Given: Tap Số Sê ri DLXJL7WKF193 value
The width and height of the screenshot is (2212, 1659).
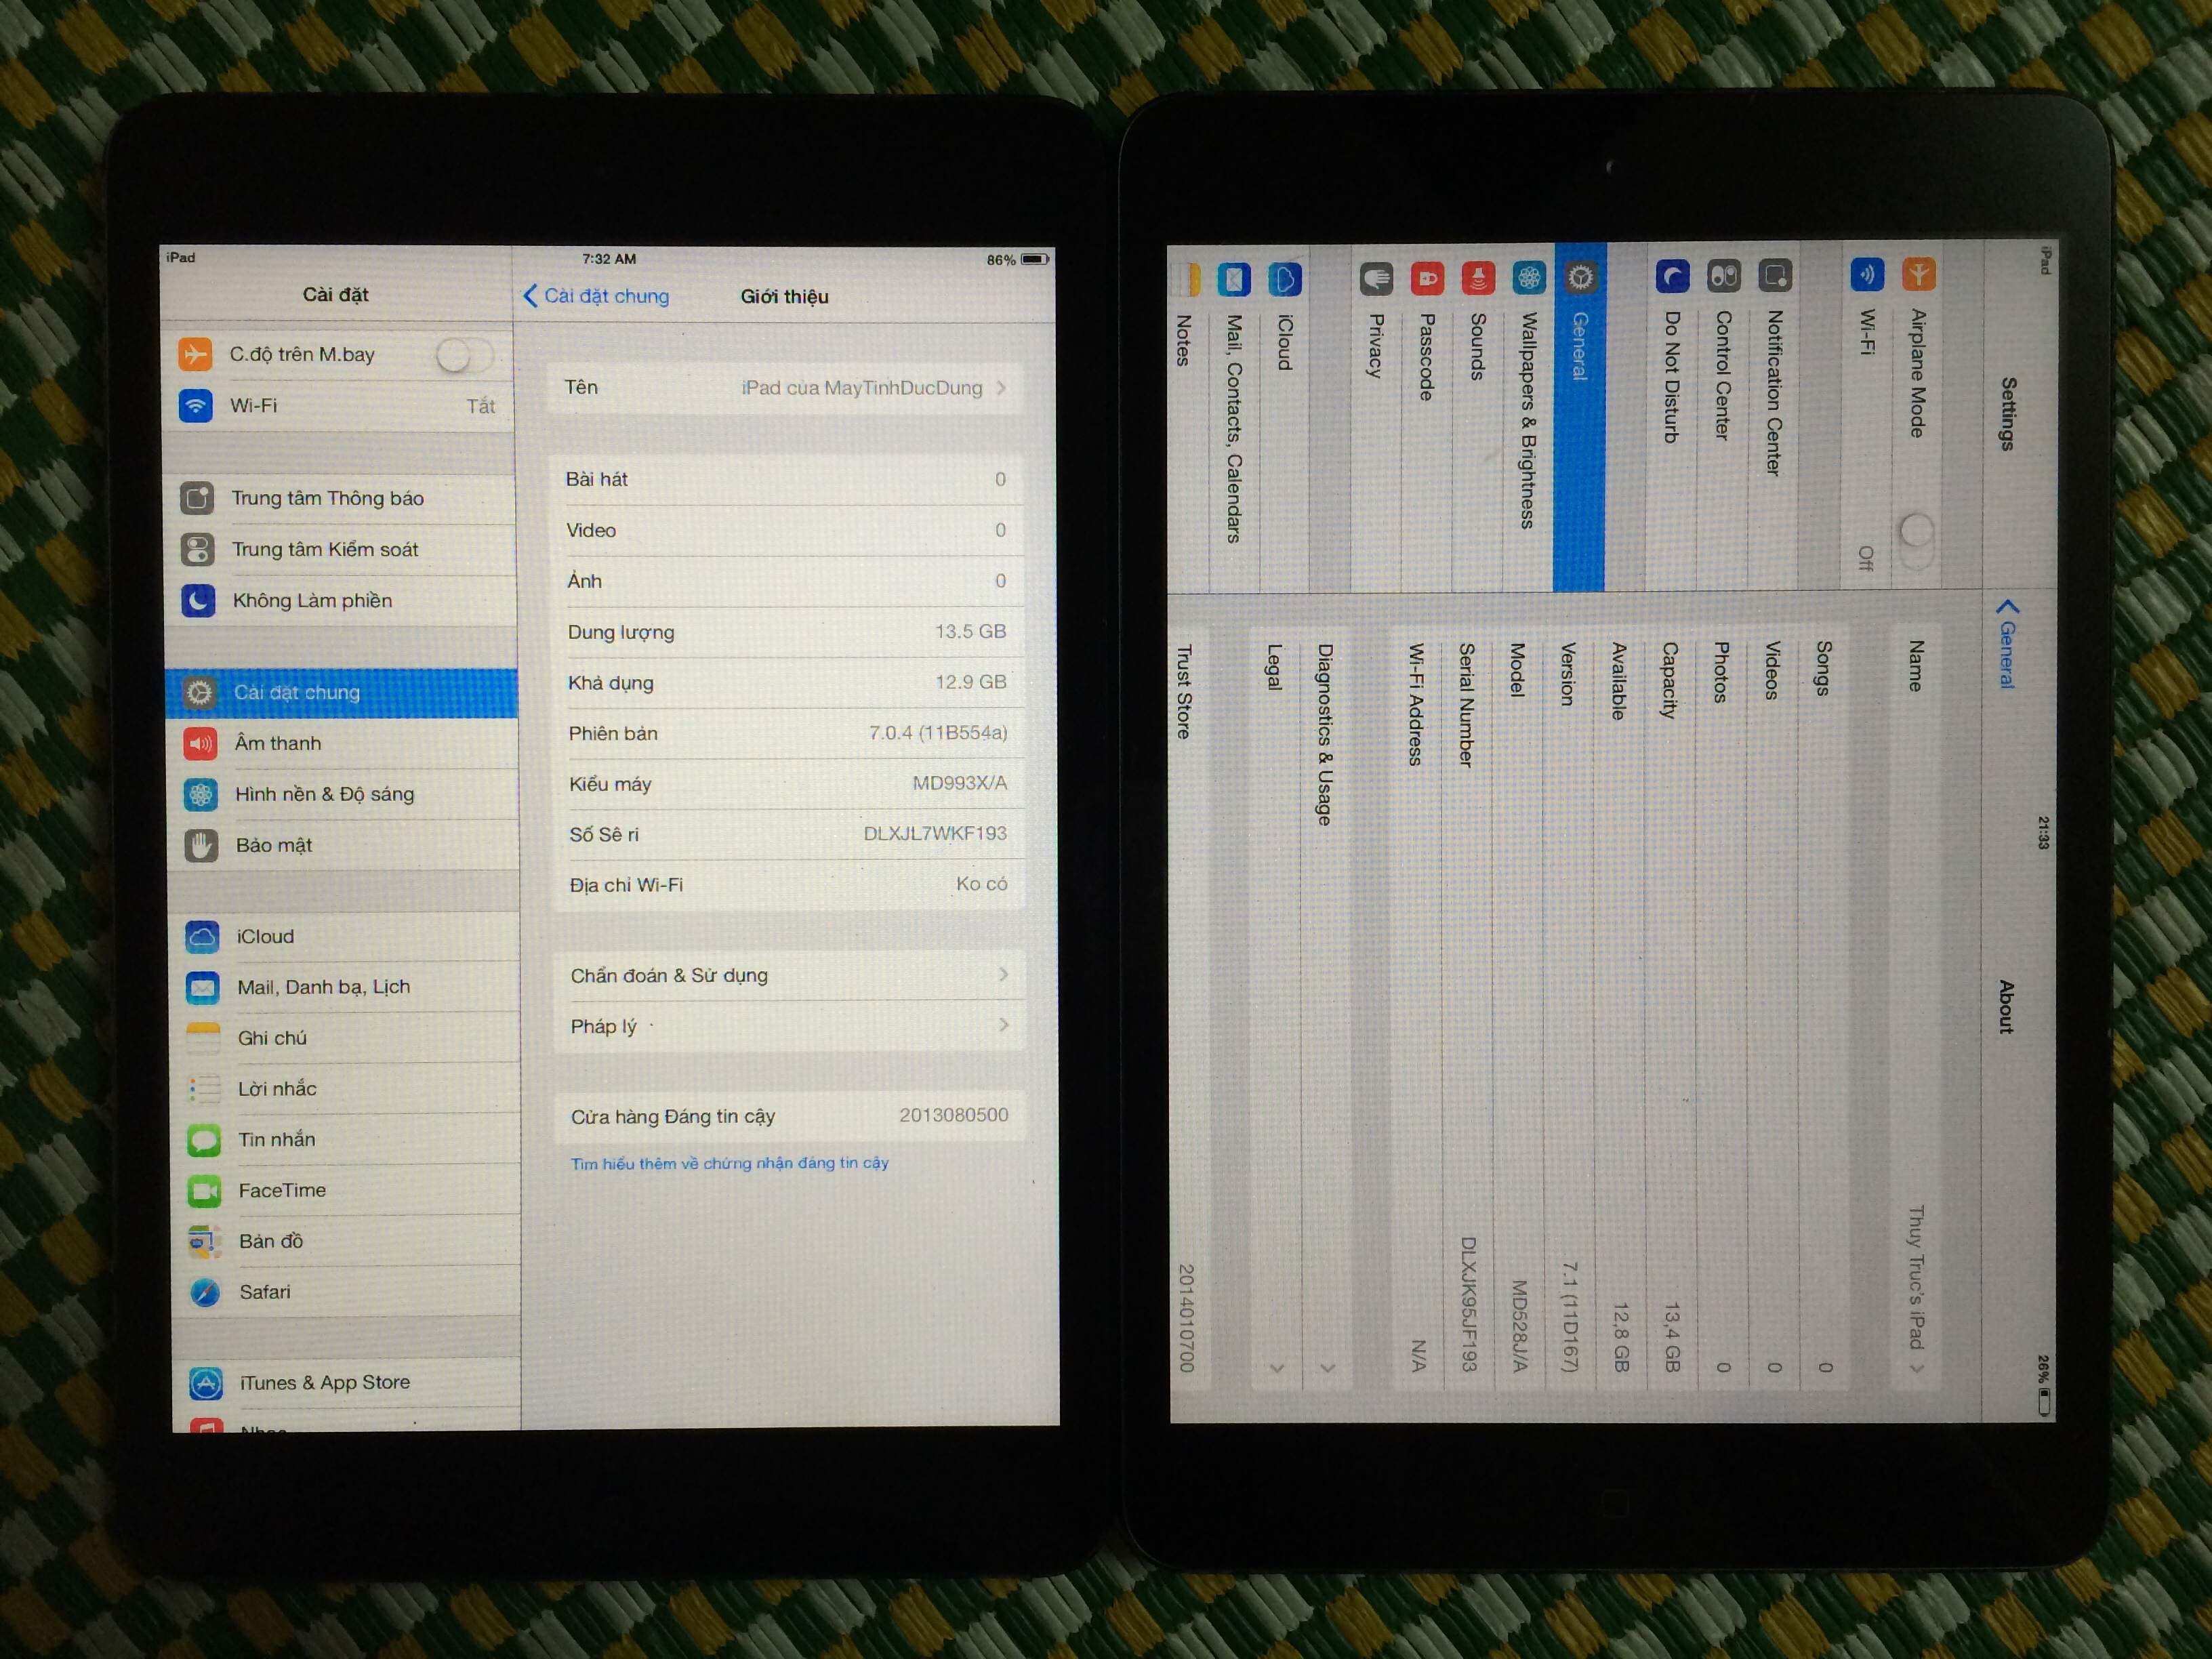Looking at the screenshot, I should 935,833.
